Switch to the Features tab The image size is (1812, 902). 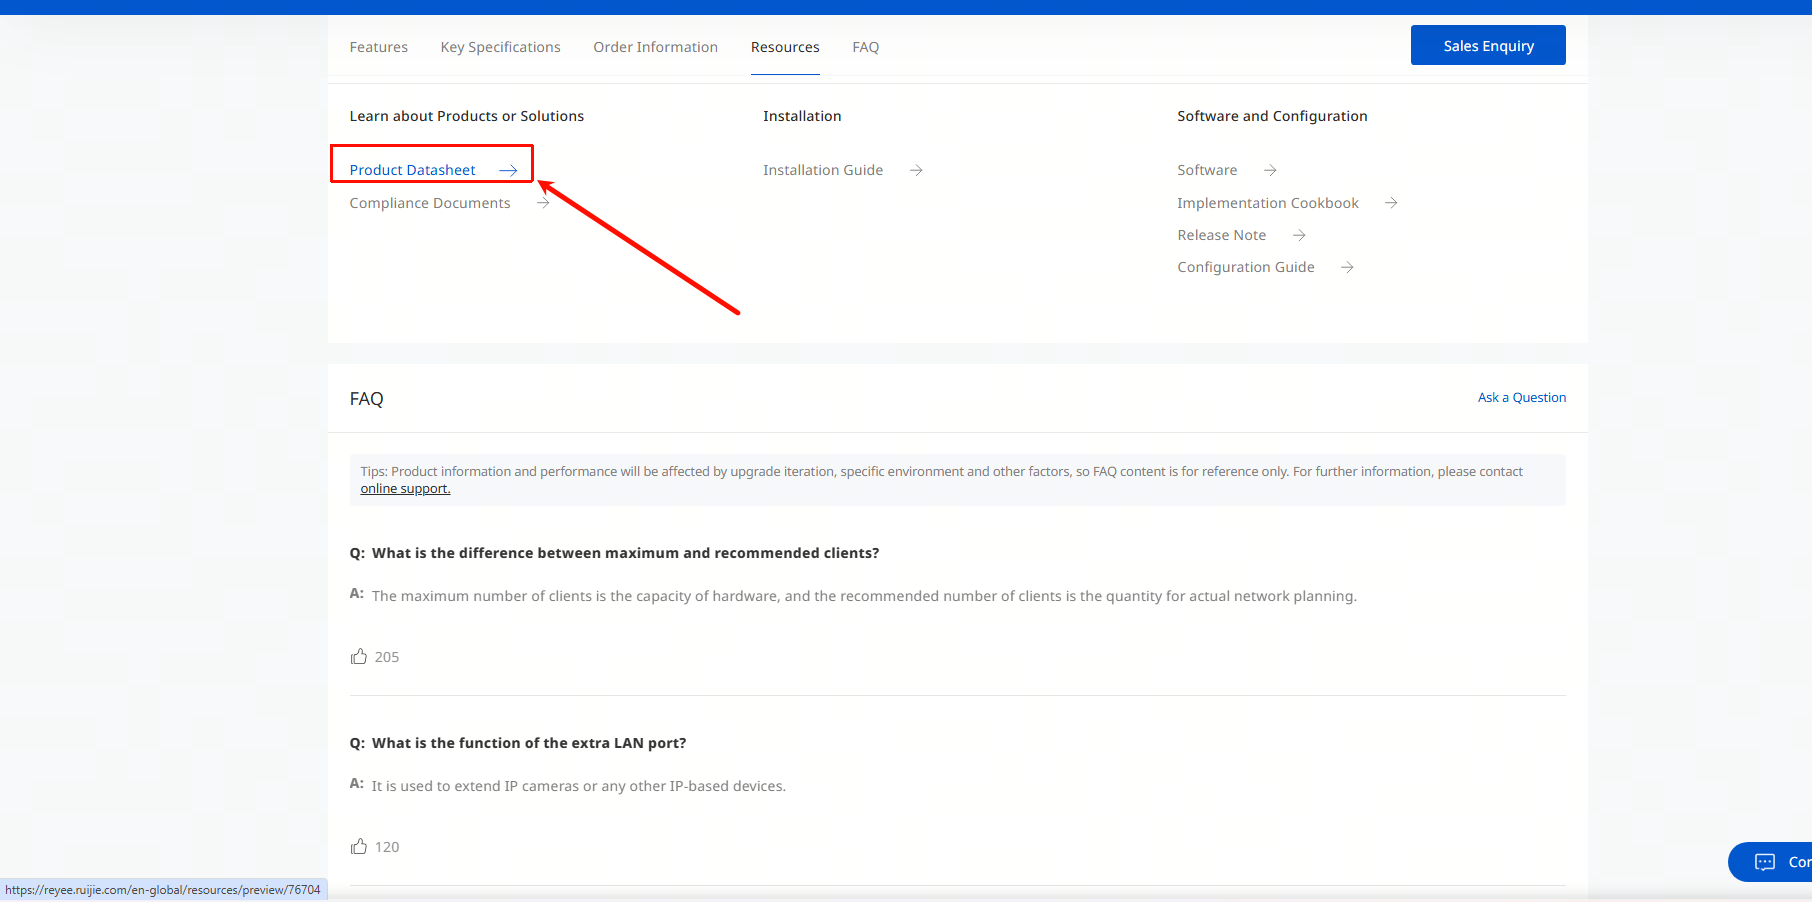[x=378, y=47]
